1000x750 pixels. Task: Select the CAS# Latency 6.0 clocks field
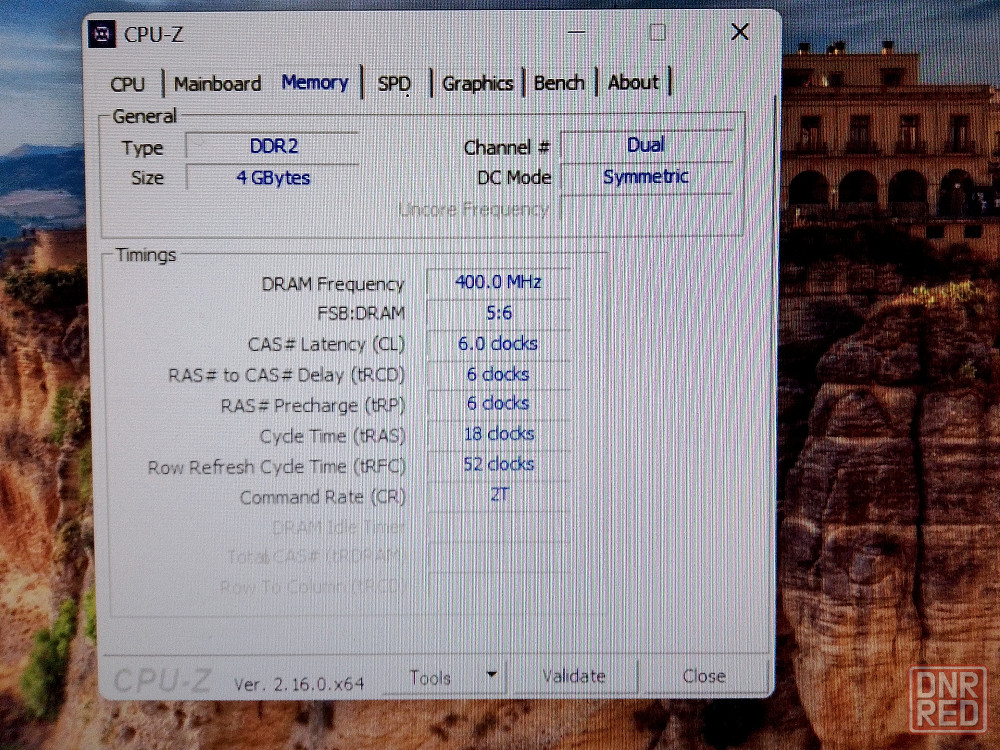pos(498,343)
